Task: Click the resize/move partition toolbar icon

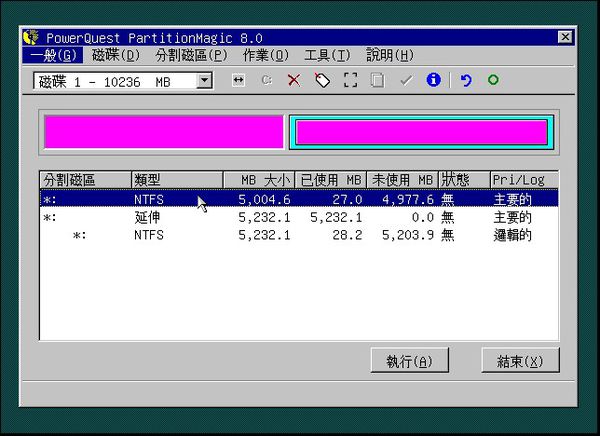Action: coord(238,81)
